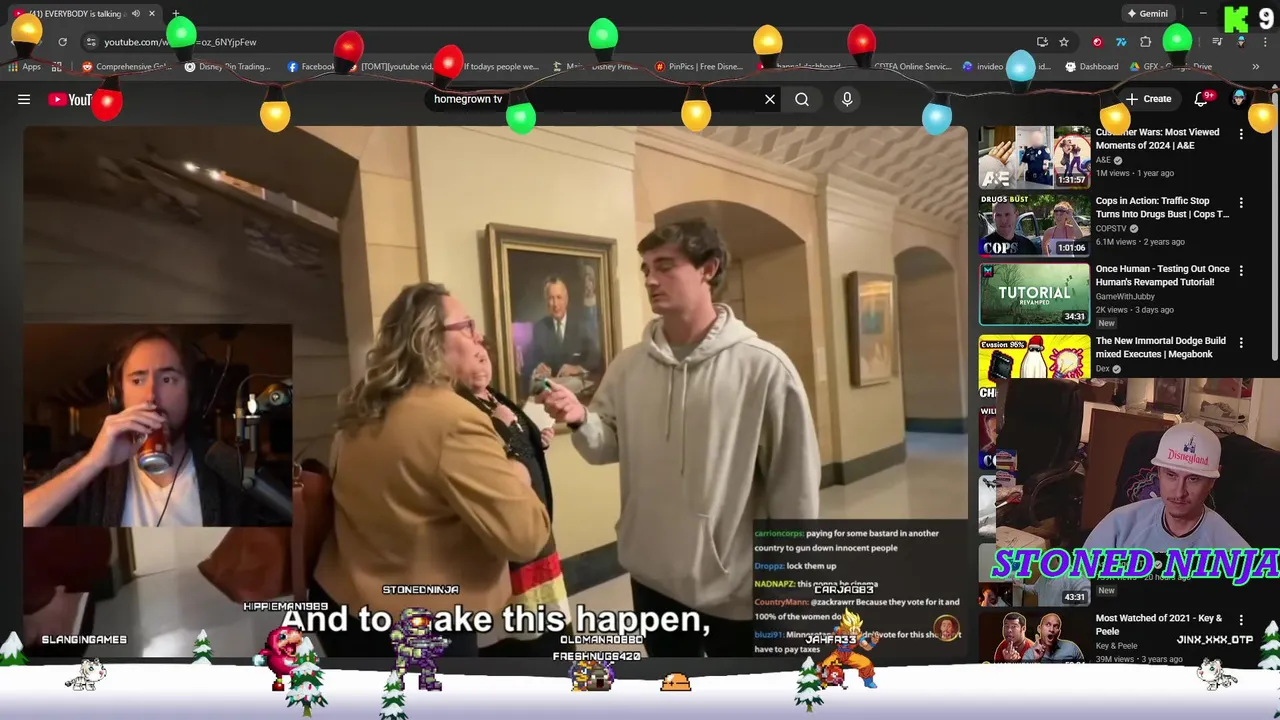Open YouTube notifications bell

(1203, 99)
